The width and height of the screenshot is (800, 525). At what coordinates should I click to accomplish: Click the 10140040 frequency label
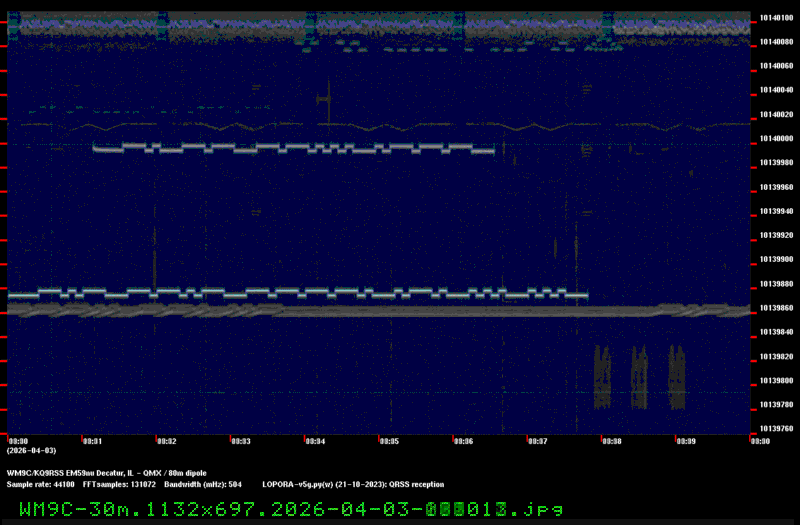(x=776, y=90)
